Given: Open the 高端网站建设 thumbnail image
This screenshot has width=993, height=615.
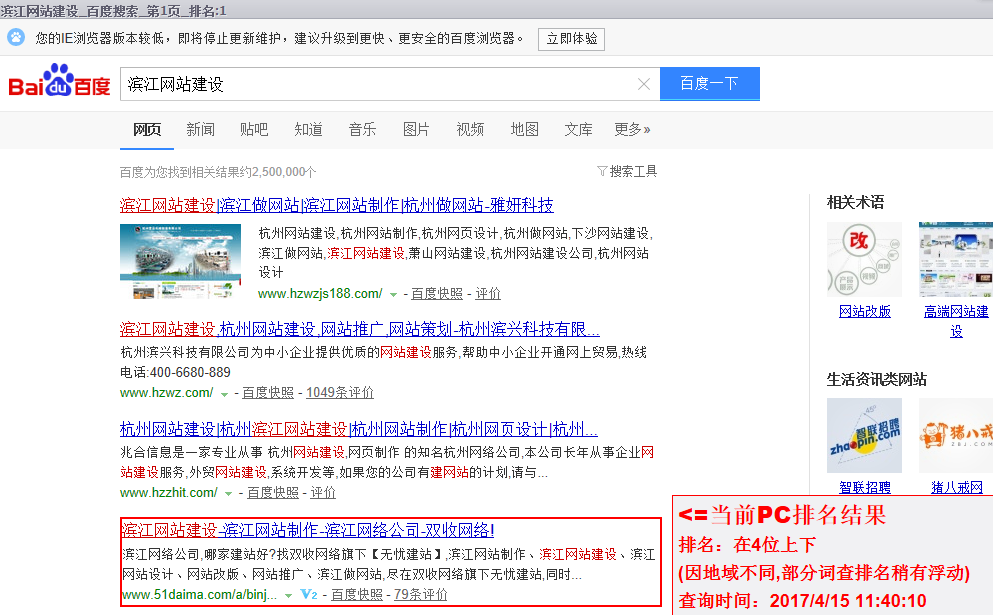Looking at the screenshot, I should (955, 259).
